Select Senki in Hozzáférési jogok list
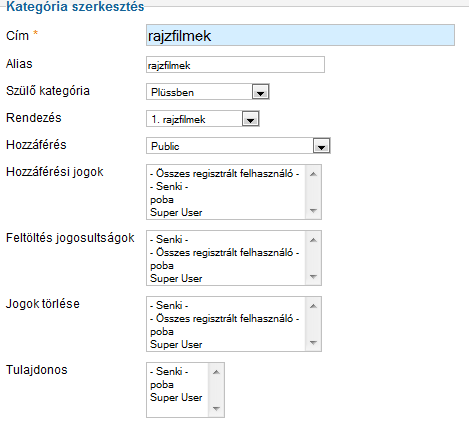469x423 pixels. [169, 186]
